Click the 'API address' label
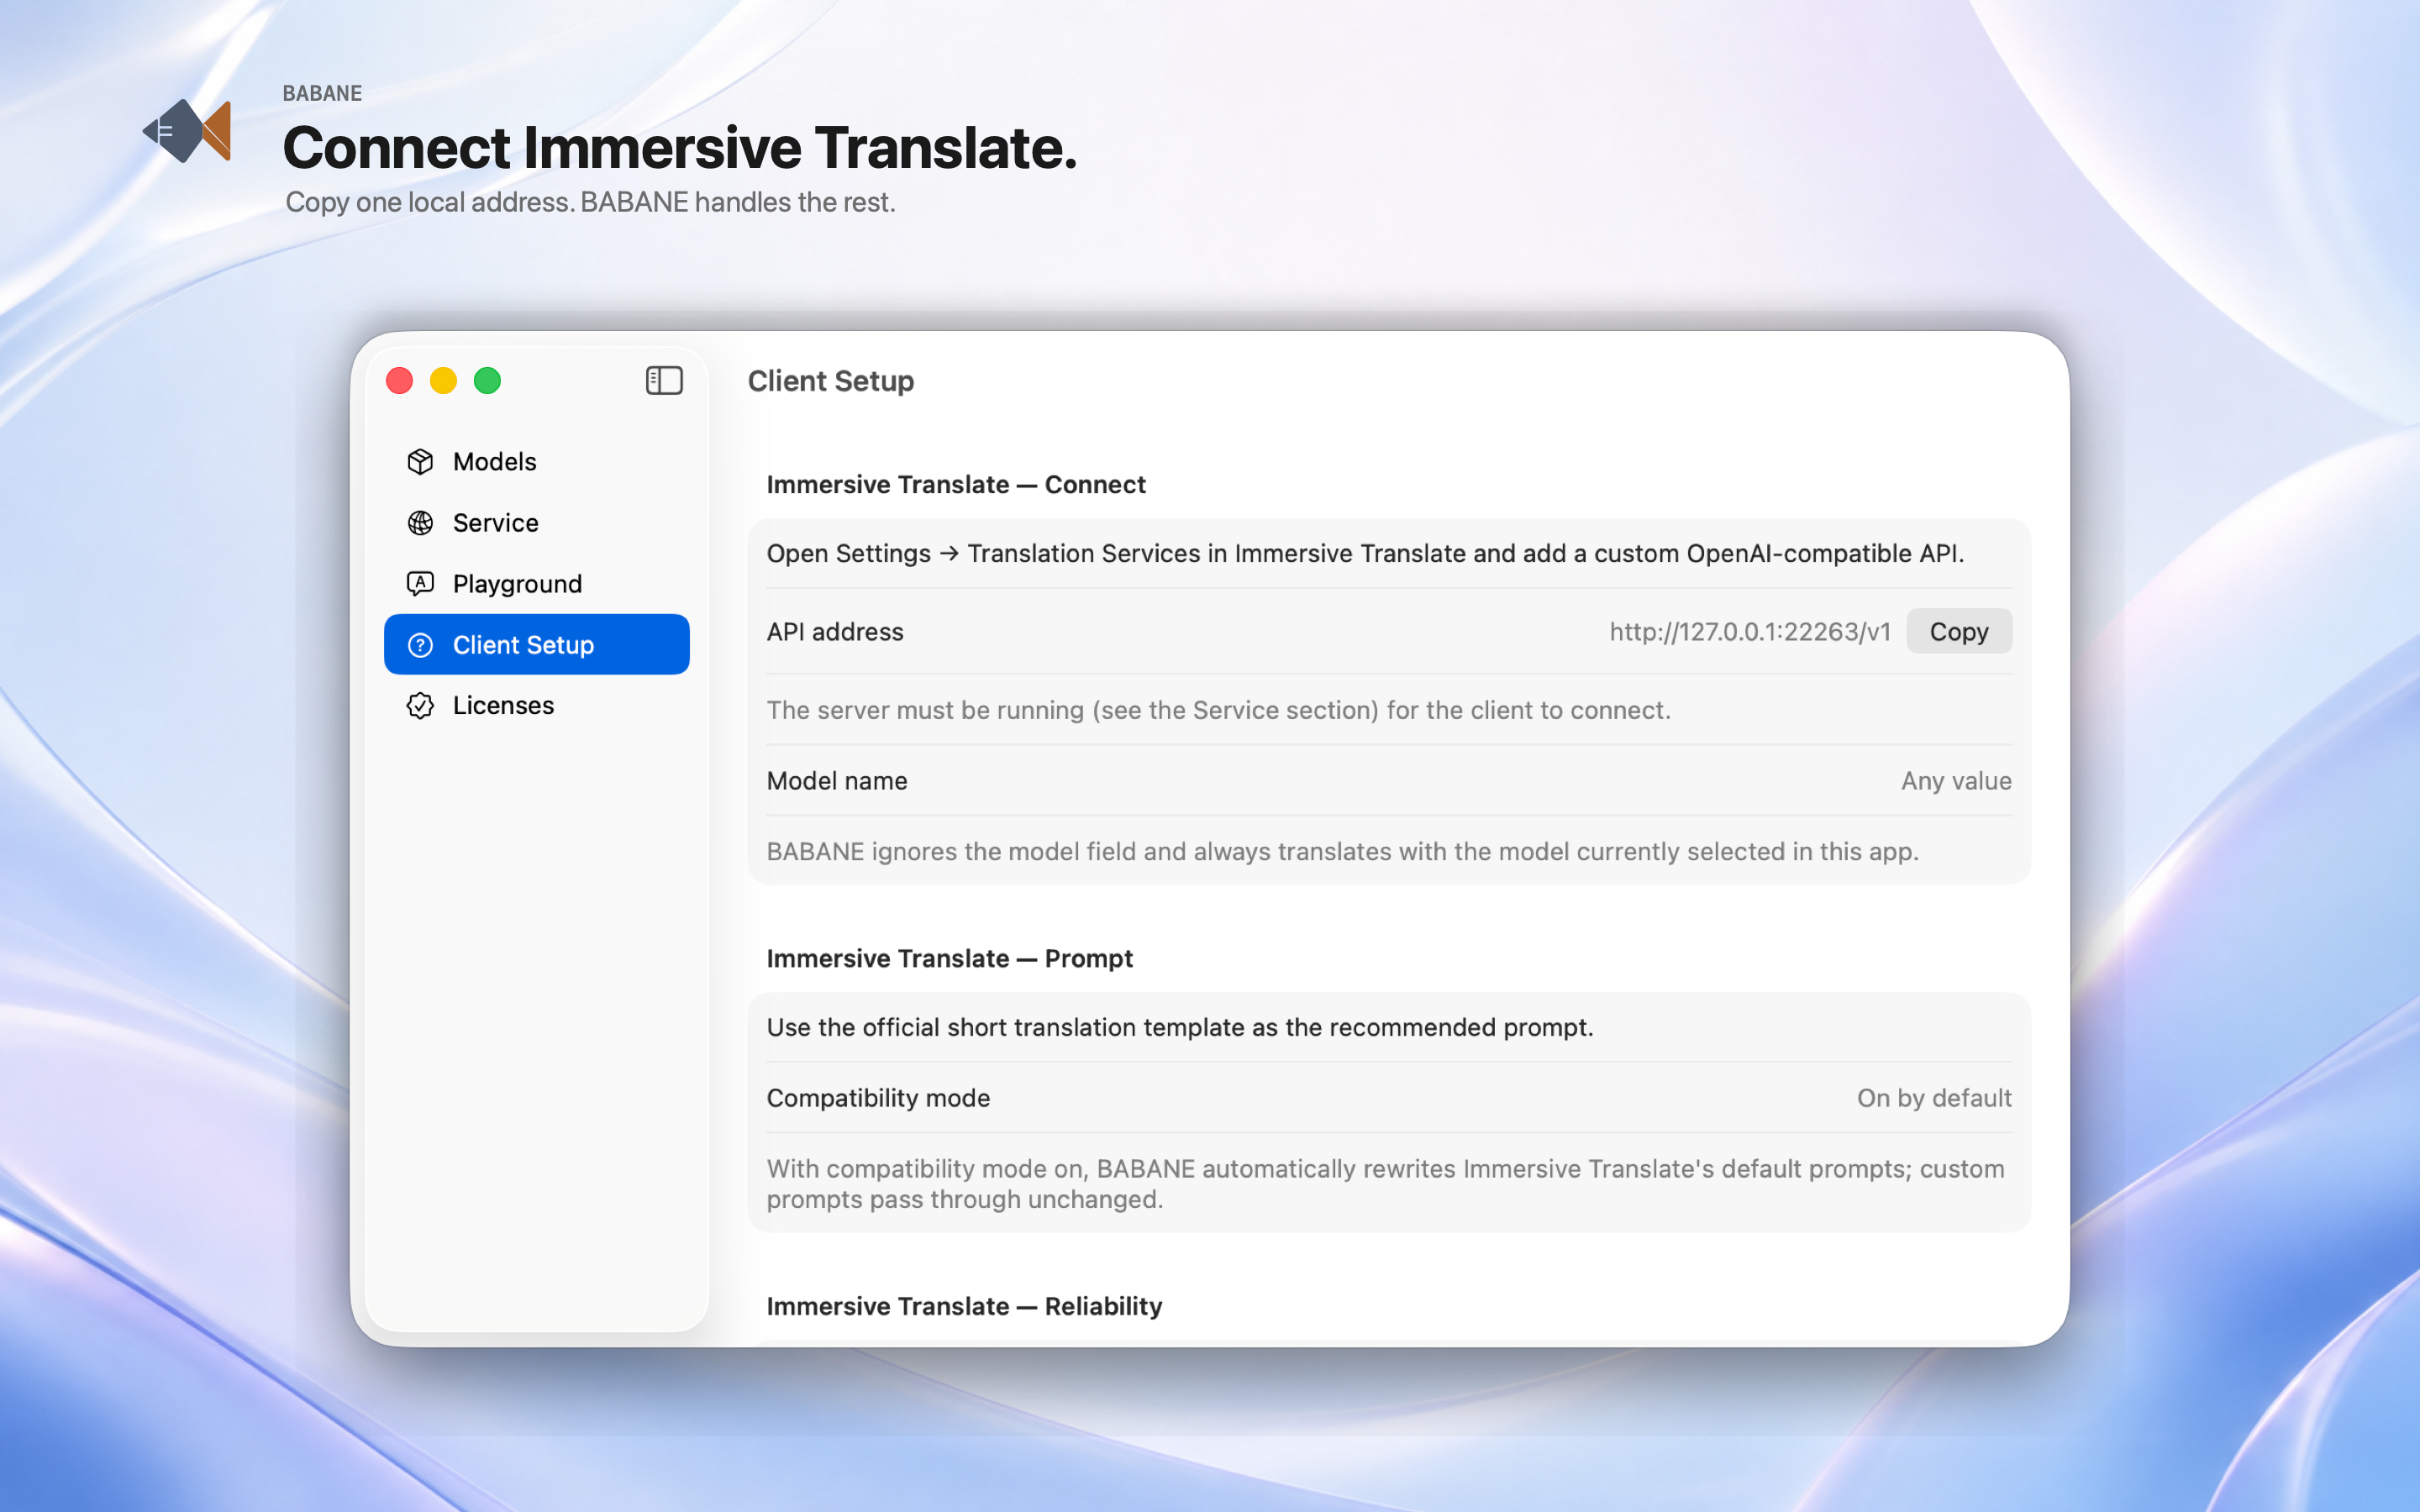The image size is (2420, 1512). coord(835,631)
